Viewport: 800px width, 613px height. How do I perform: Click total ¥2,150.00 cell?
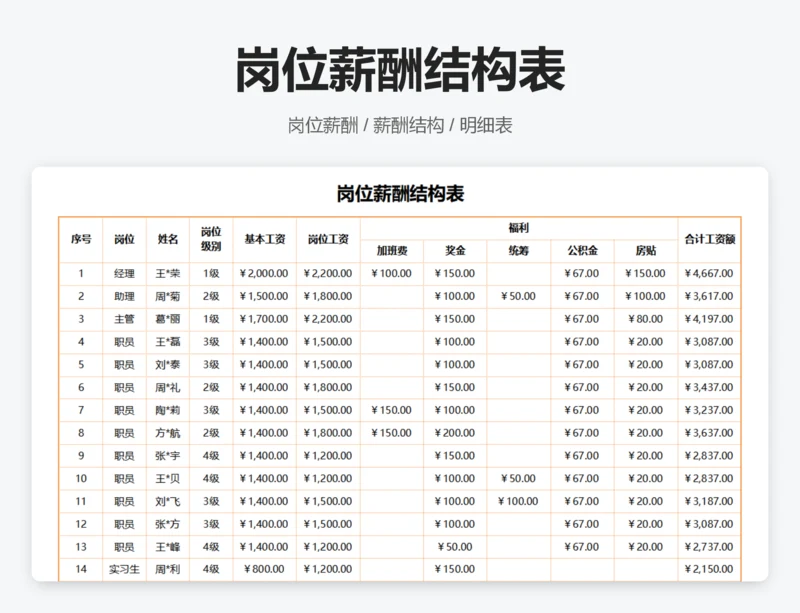[x=709, y=570]
